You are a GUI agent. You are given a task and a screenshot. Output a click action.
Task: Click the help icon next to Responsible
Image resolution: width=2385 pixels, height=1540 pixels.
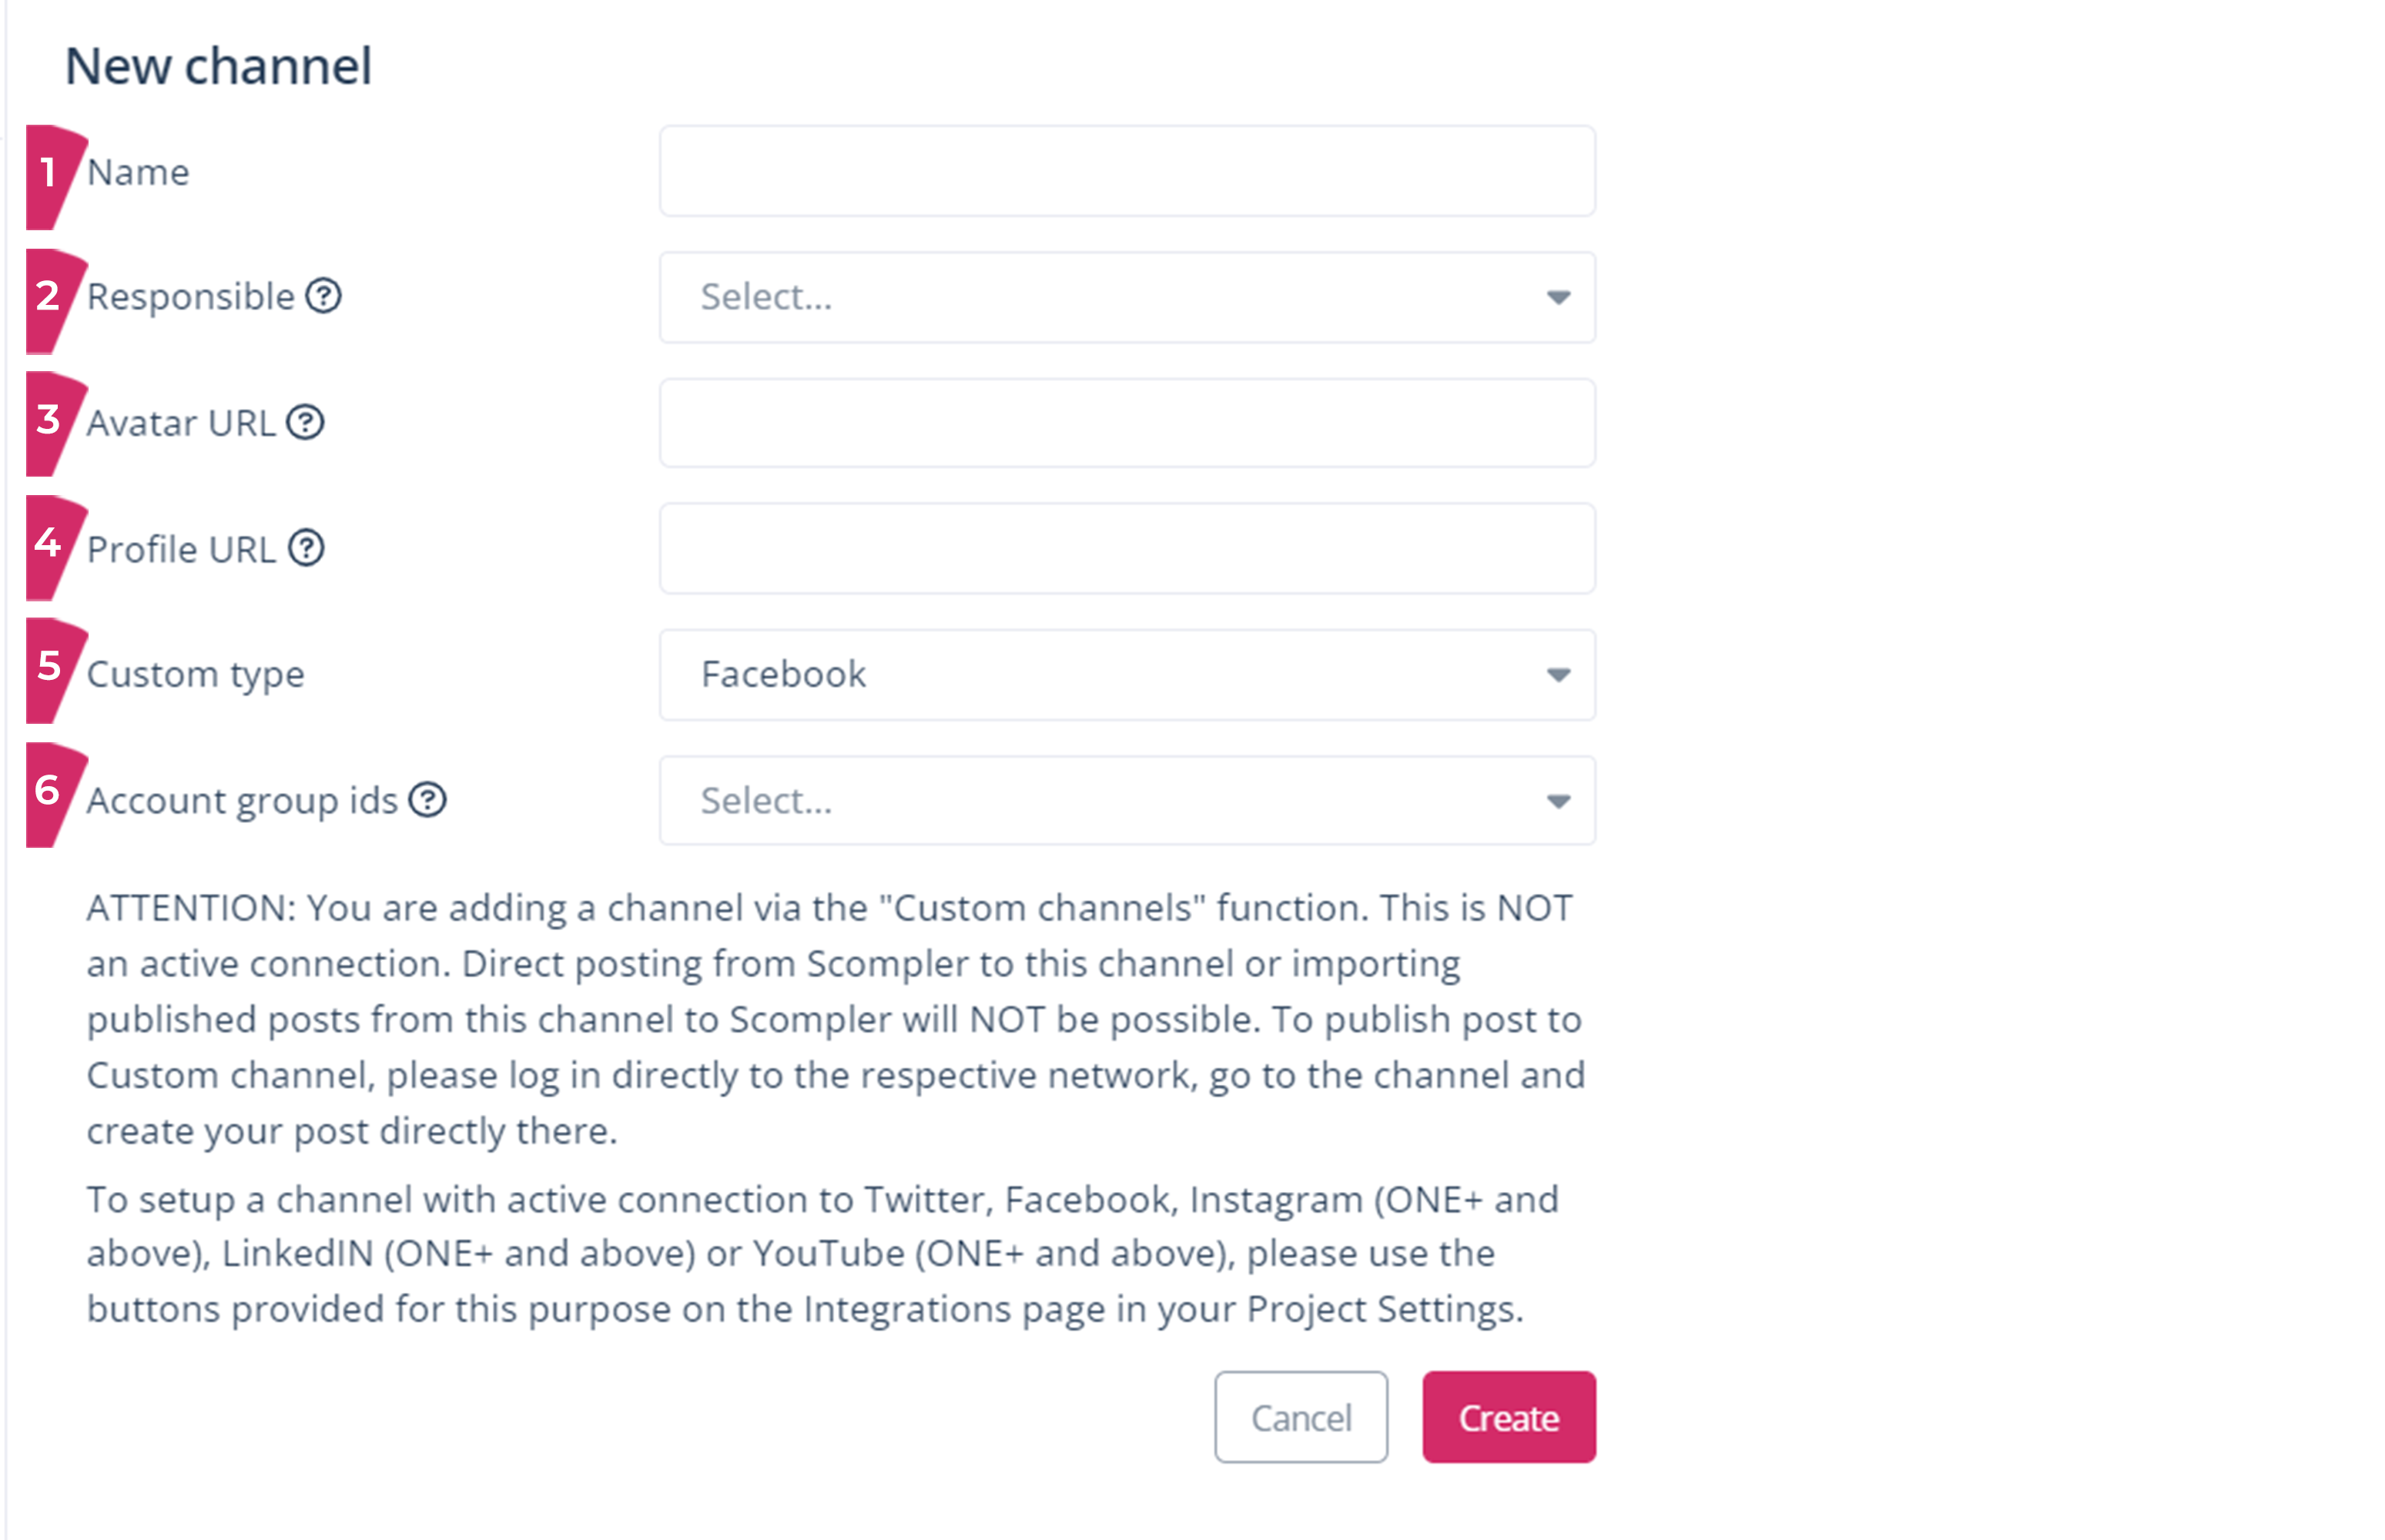pos(323,296)
